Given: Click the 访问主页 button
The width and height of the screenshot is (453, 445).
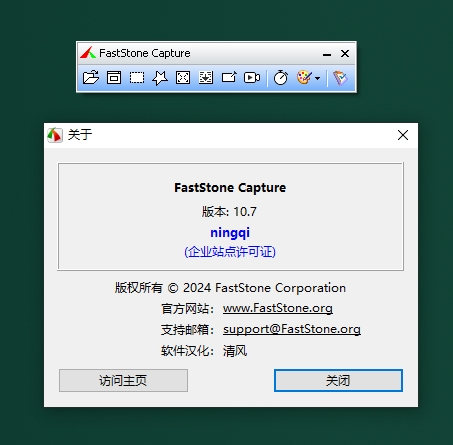Looking at the screenshot, I should [x=123, y=380].
